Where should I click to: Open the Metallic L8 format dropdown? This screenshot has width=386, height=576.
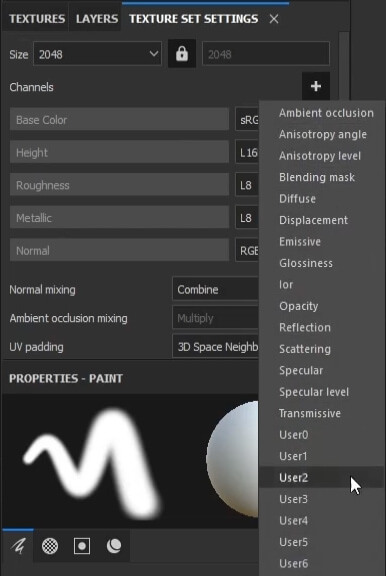247,218
